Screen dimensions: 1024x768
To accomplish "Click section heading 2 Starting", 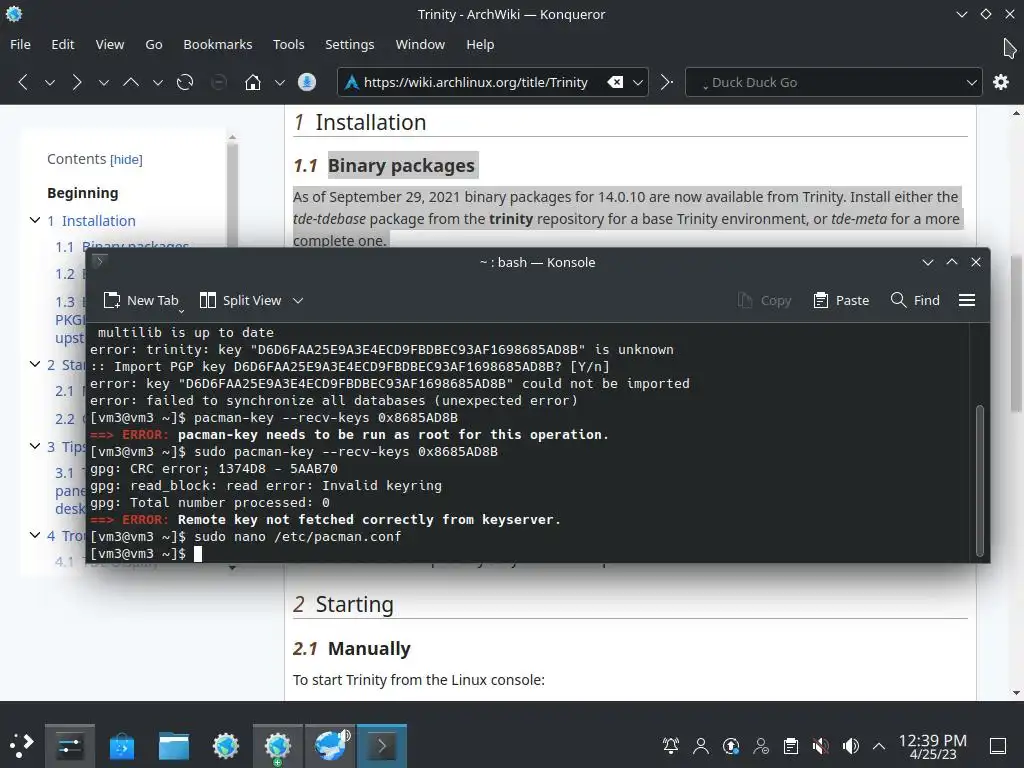I will (x=344, y=604).
